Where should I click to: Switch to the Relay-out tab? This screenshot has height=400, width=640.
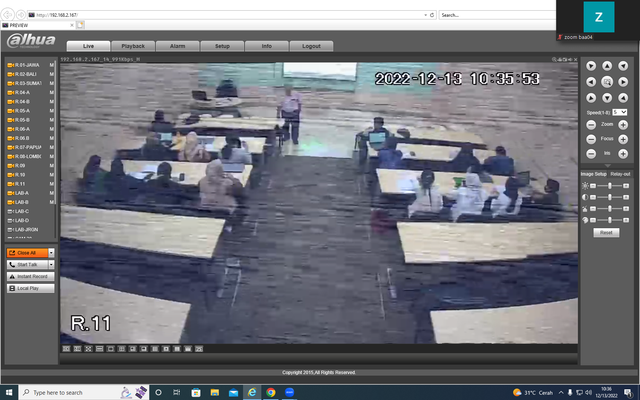point(620,174)
